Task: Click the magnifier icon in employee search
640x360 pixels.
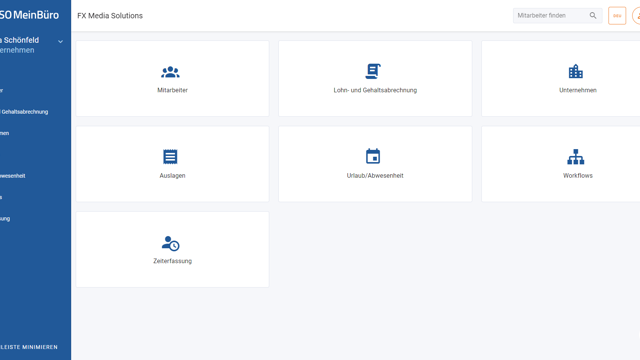Action: 593,16
